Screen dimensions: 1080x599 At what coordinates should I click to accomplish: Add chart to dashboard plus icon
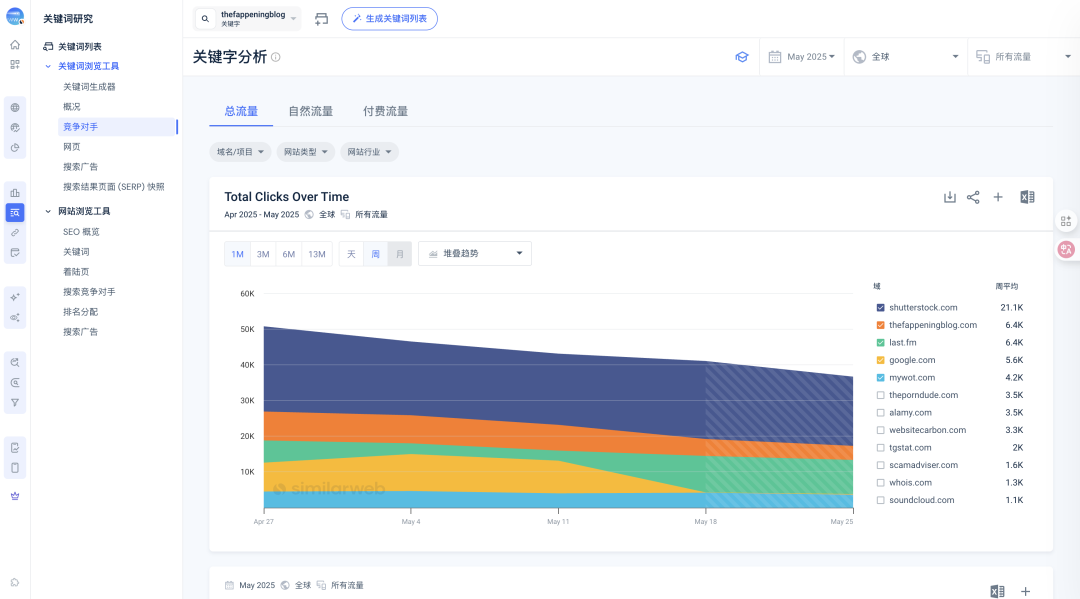pos(997,198)
